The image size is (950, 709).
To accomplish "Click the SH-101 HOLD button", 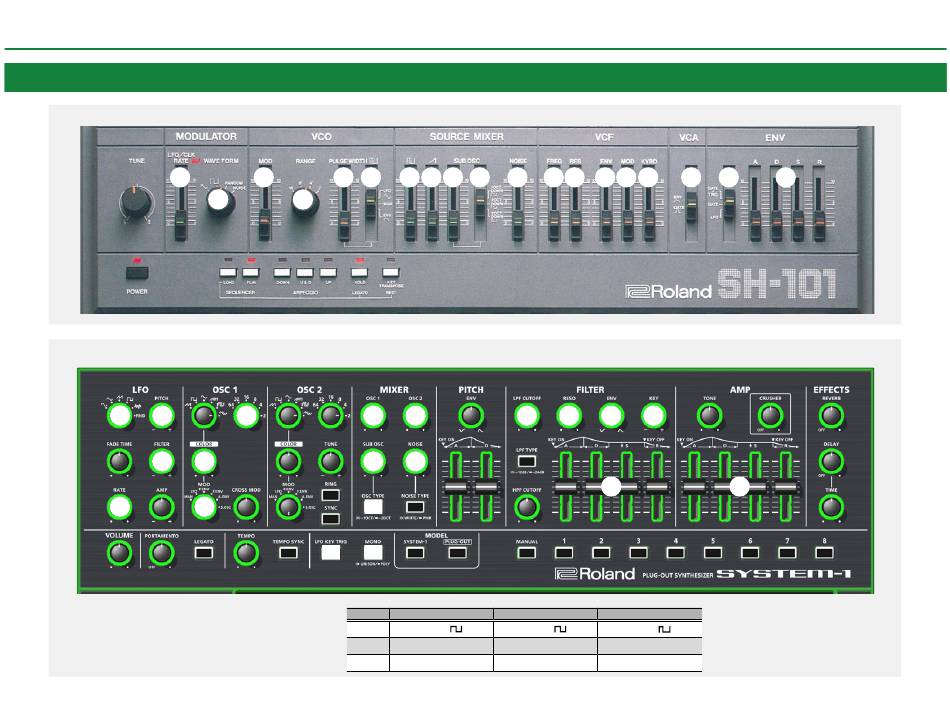I will [359, 273].
